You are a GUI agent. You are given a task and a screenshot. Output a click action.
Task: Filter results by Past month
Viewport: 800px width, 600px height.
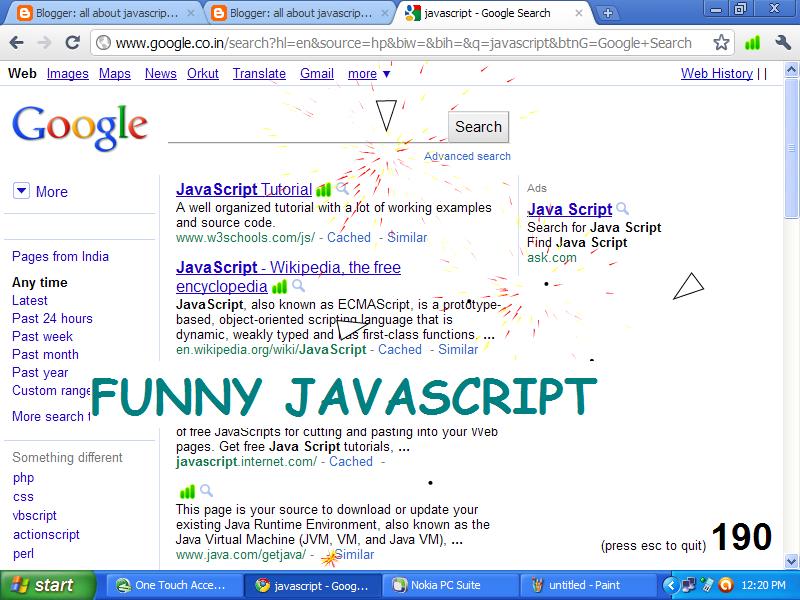coord(44,354)
